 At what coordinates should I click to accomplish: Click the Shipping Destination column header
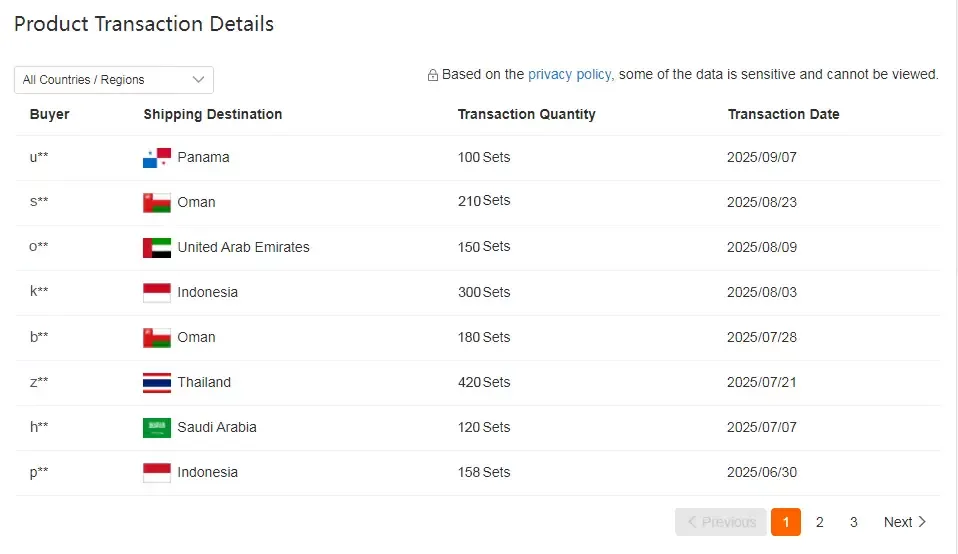click(x=212, y=114)
